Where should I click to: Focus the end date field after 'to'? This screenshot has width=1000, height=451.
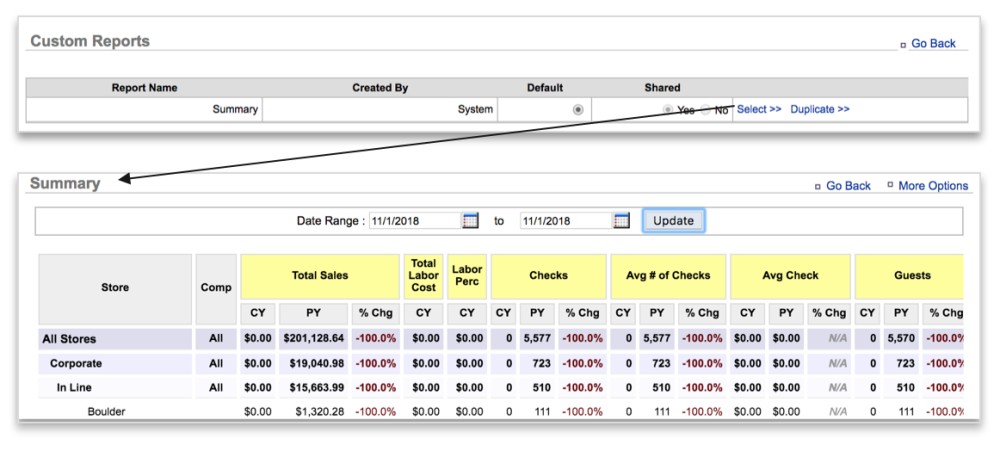click(565, 221)
